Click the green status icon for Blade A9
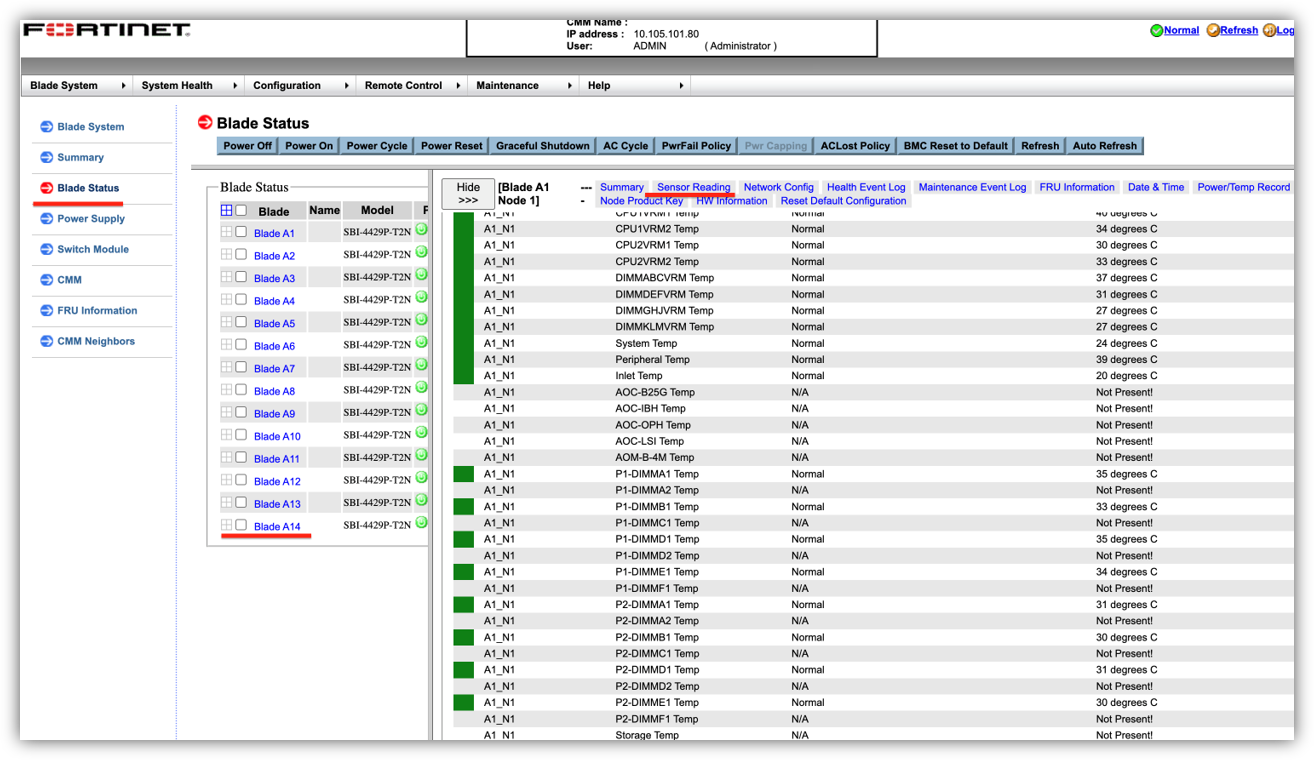The width and height of the screenshot is (1314, 760). coord(422,409)
